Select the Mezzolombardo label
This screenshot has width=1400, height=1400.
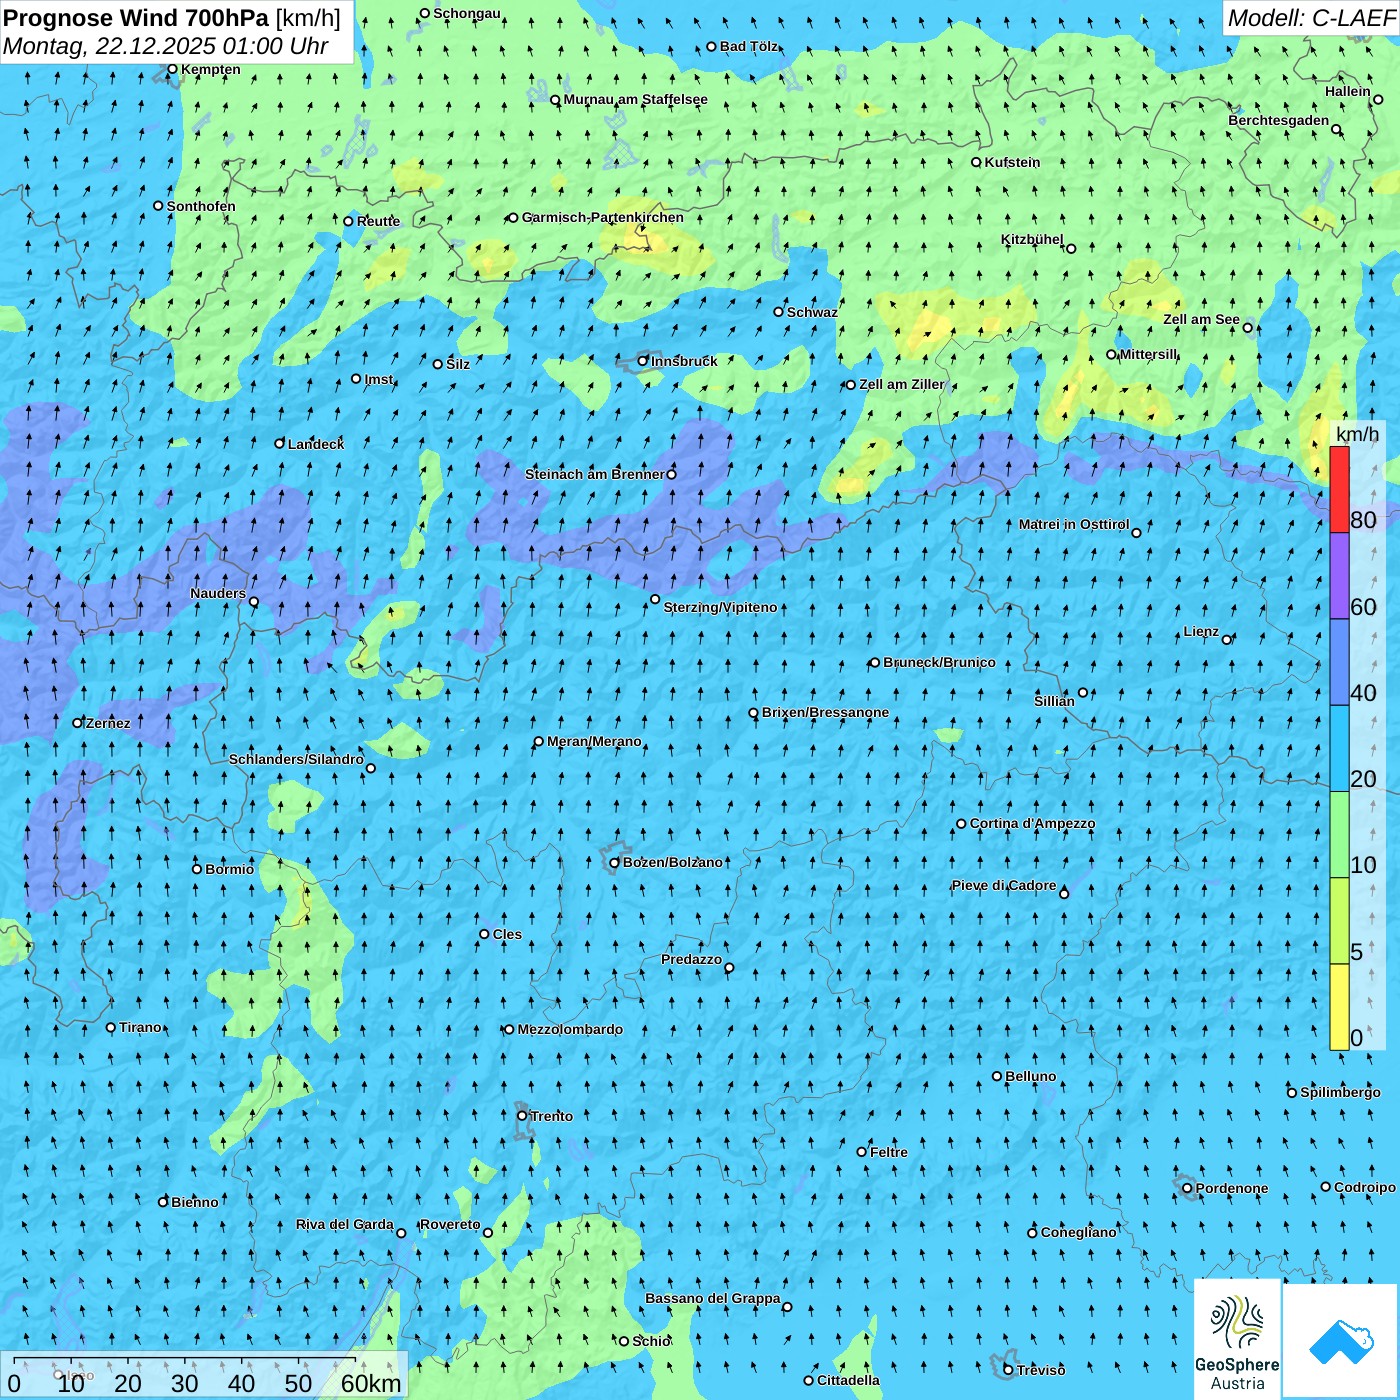coord(570,1029)
